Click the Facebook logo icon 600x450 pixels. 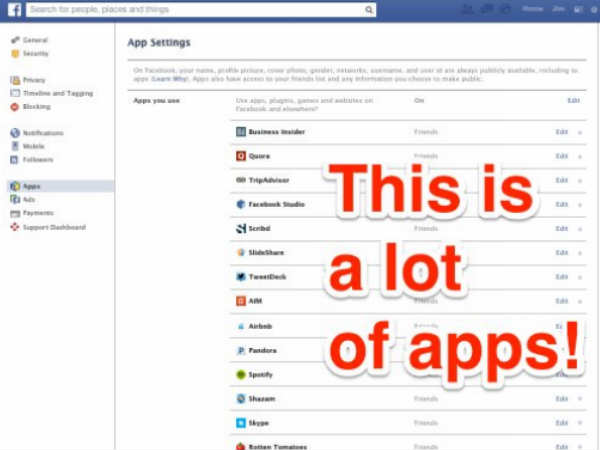(x=14, y=10)
